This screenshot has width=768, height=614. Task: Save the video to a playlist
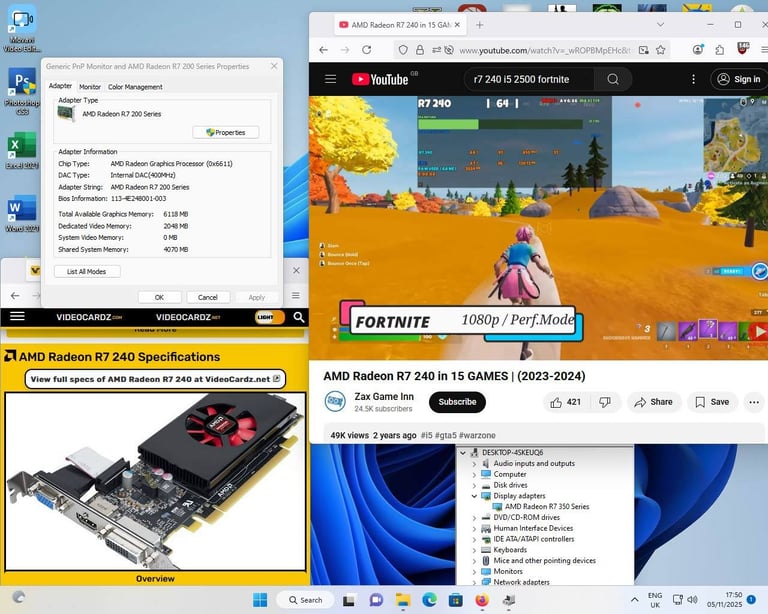point(713,402)
